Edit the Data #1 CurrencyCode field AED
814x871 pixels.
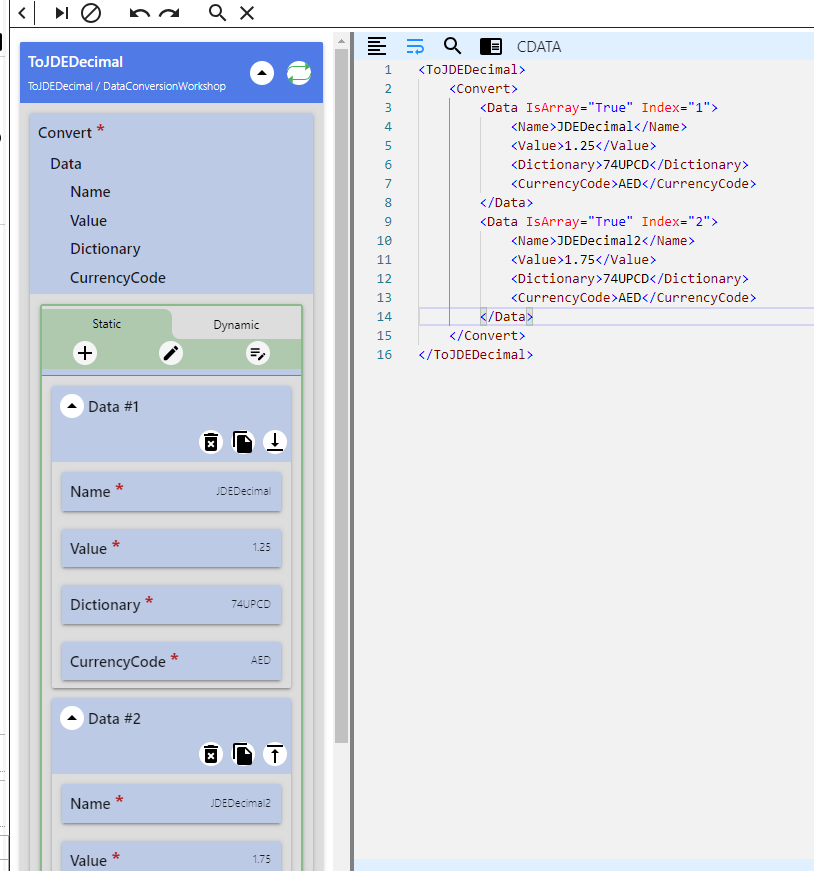[x=171, y=661]
